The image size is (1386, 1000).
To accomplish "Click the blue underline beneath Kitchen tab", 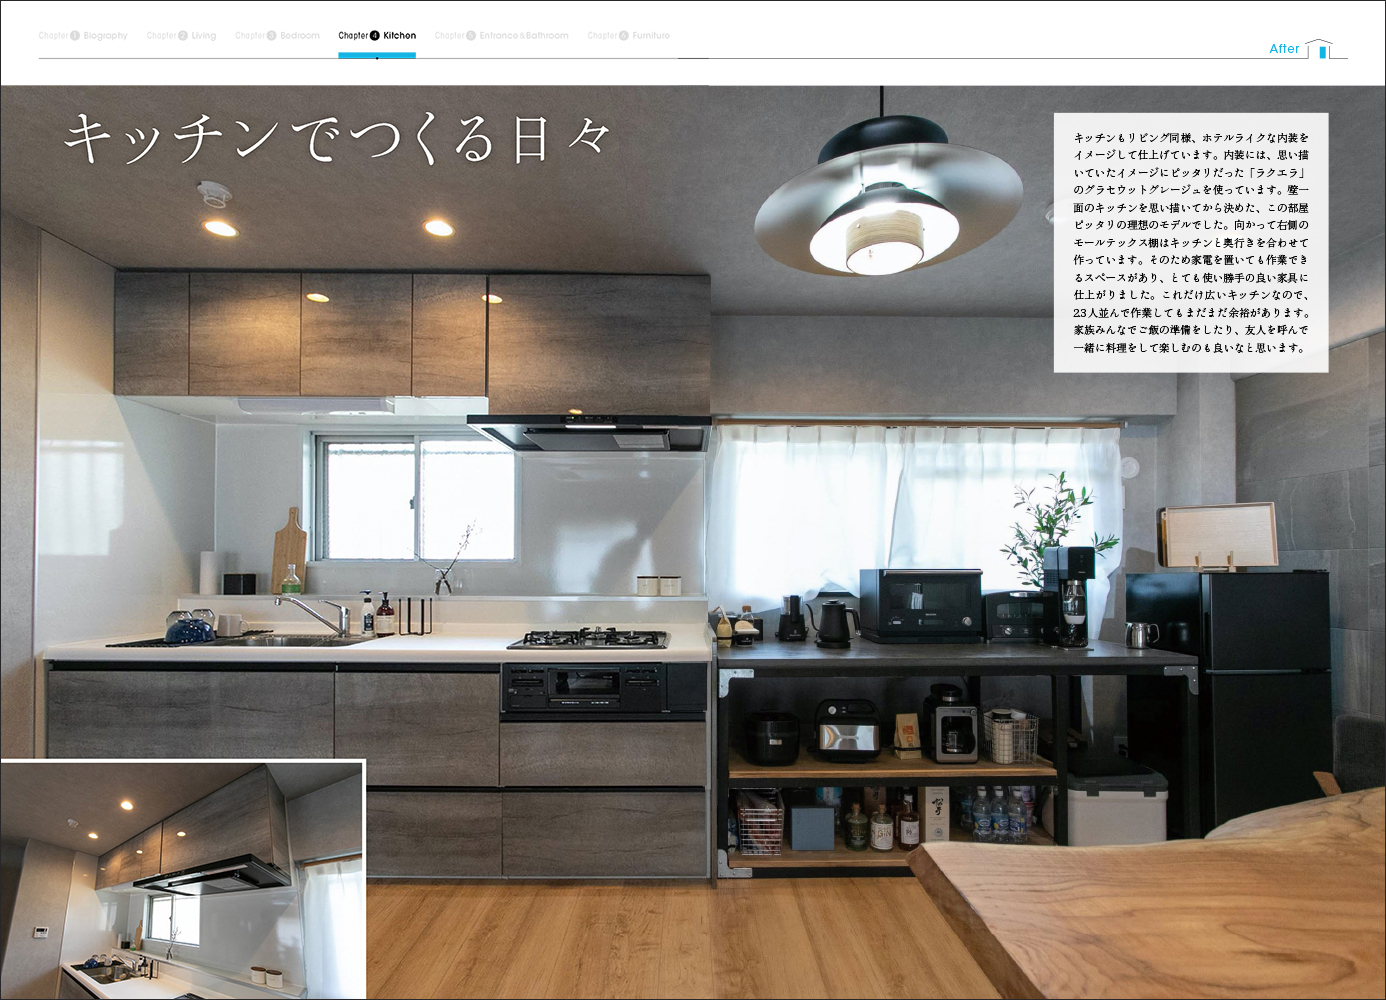I will 377,55.
